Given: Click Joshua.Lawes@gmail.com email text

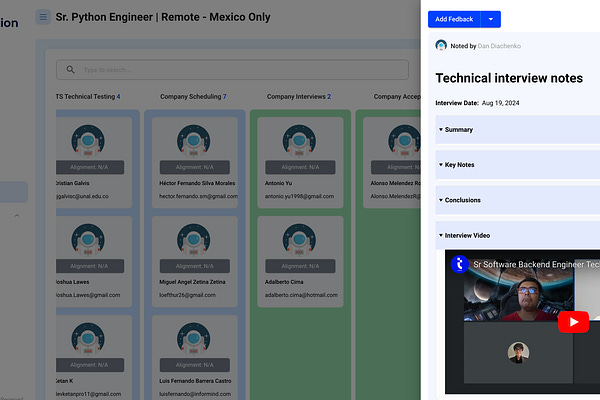Looking at the screenshot, I should pos(88,295).
